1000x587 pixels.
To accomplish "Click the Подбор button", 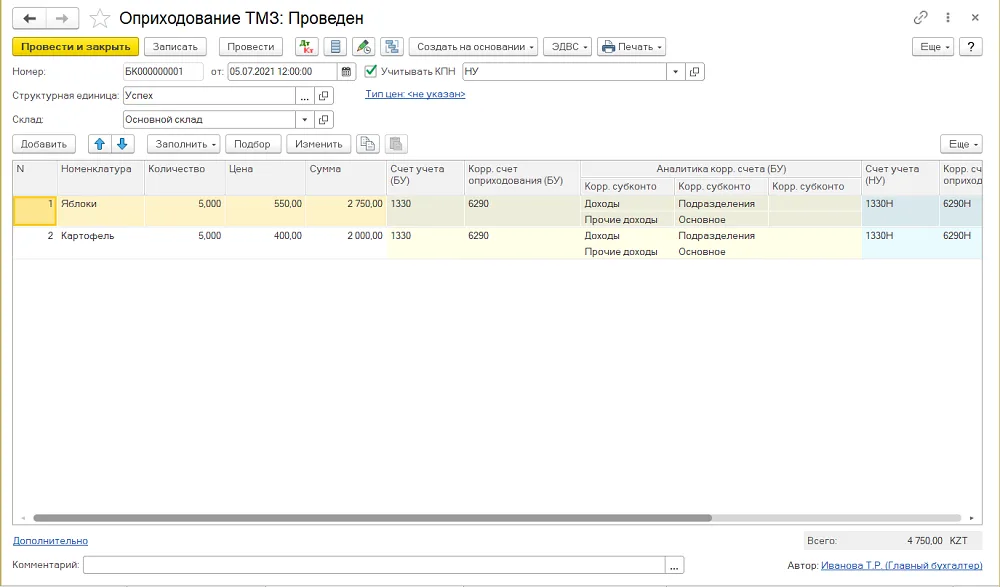I will click(x=252, y=144).
